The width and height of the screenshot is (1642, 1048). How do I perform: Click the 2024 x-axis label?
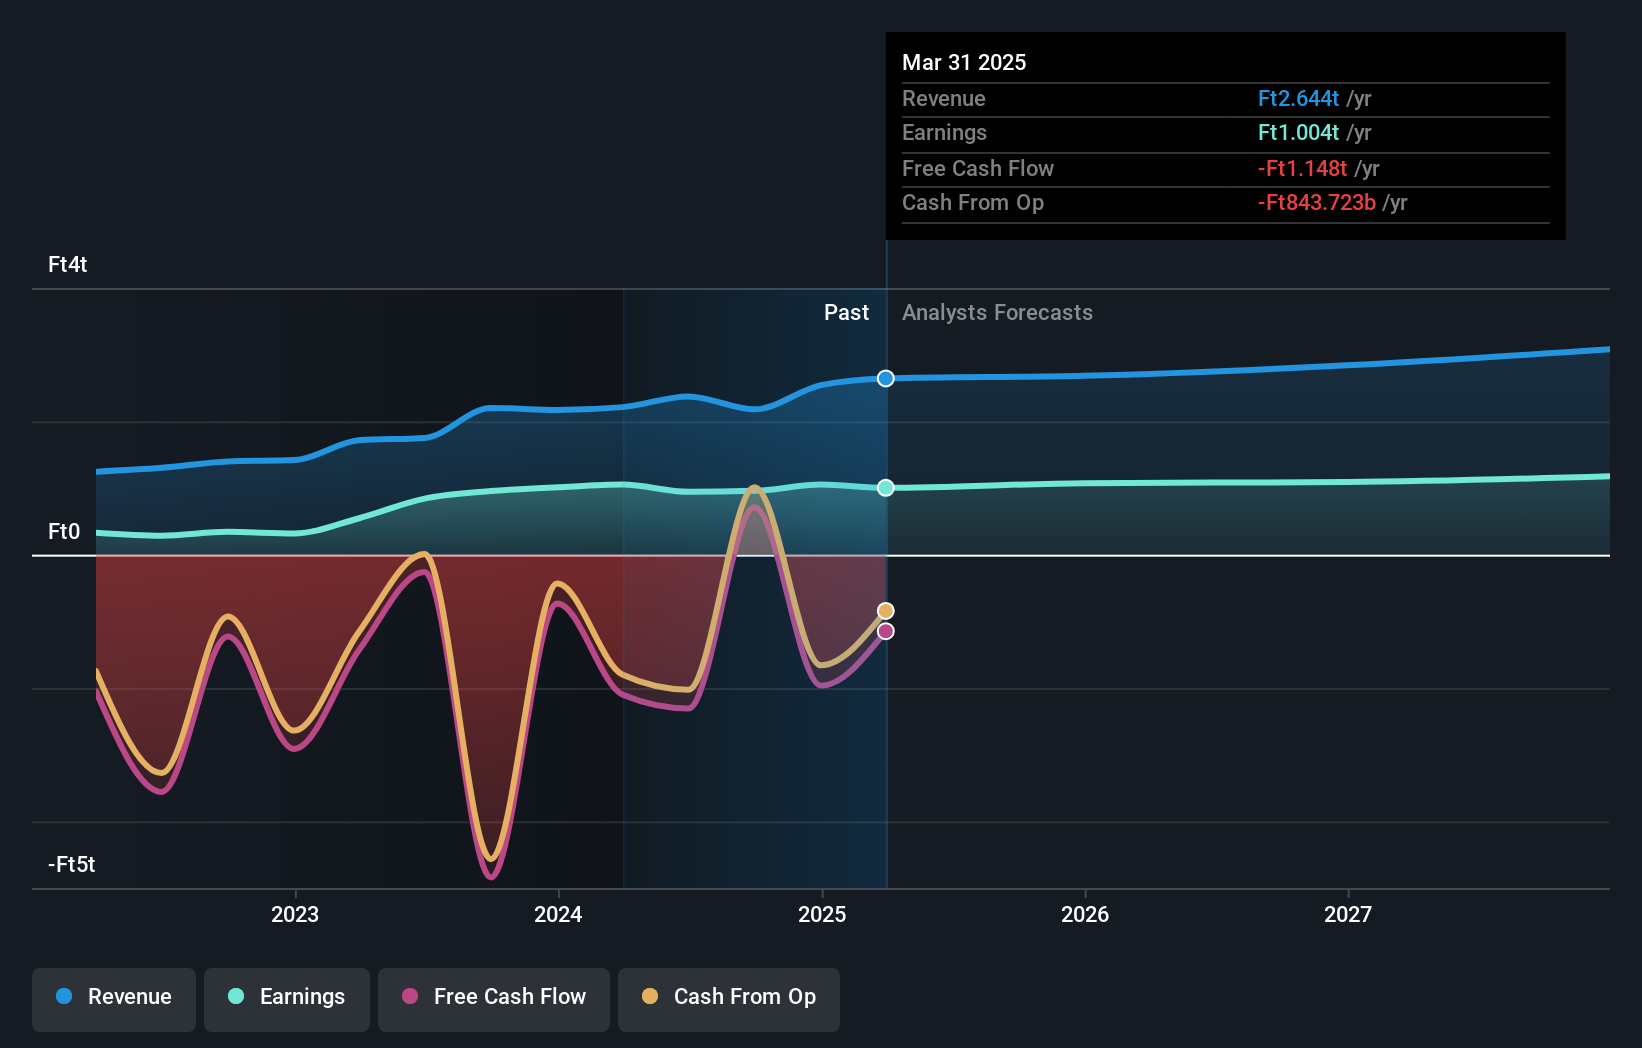[558, 914]
